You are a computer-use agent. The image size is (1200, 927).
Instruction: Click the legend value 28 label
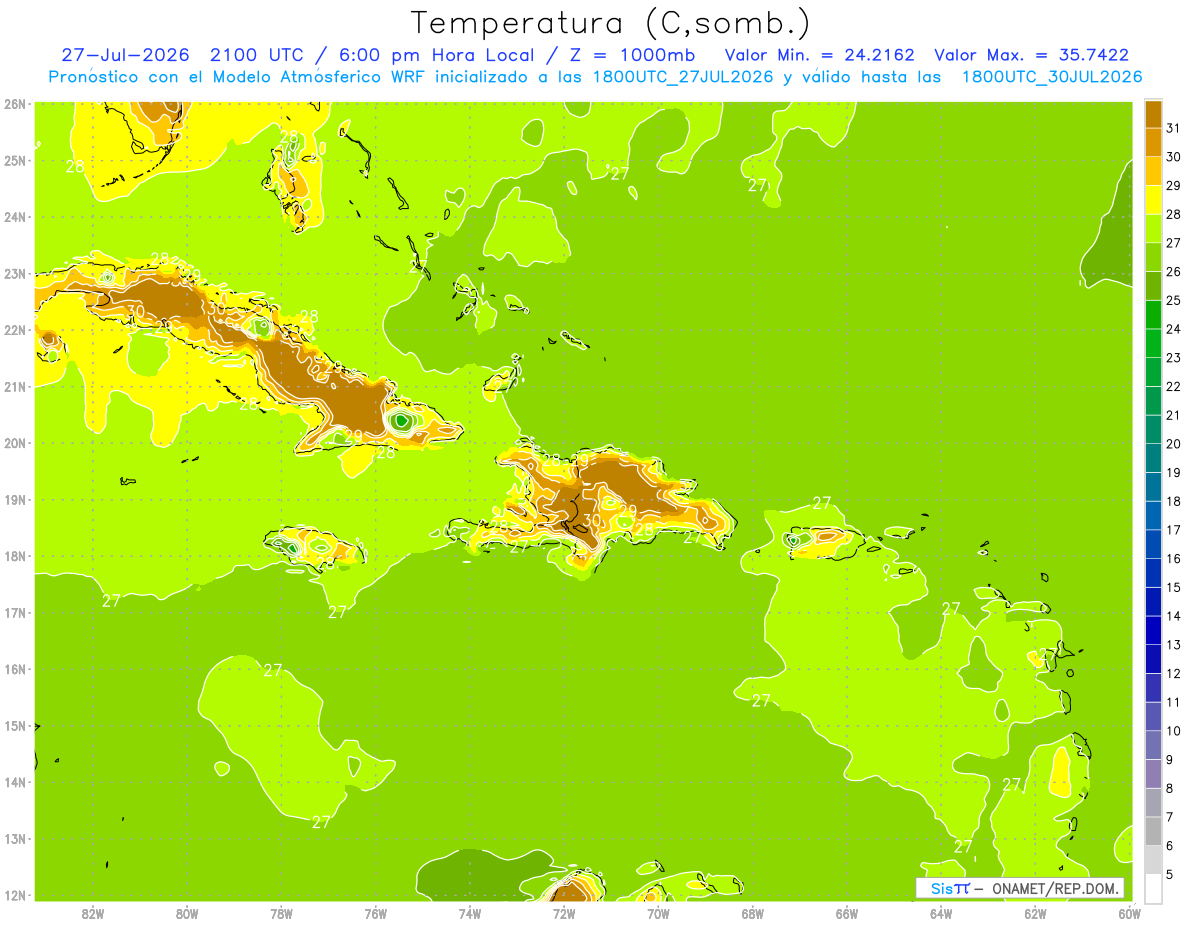click(1173, 214)
